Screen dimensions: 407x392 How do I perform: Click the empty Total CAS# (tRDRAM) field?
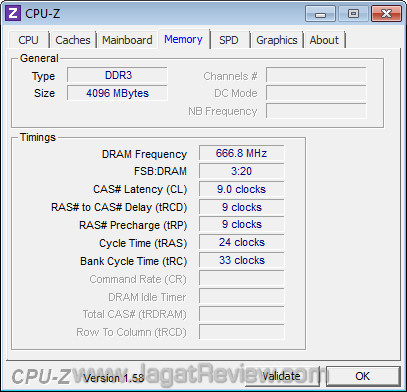pos(241,314)
